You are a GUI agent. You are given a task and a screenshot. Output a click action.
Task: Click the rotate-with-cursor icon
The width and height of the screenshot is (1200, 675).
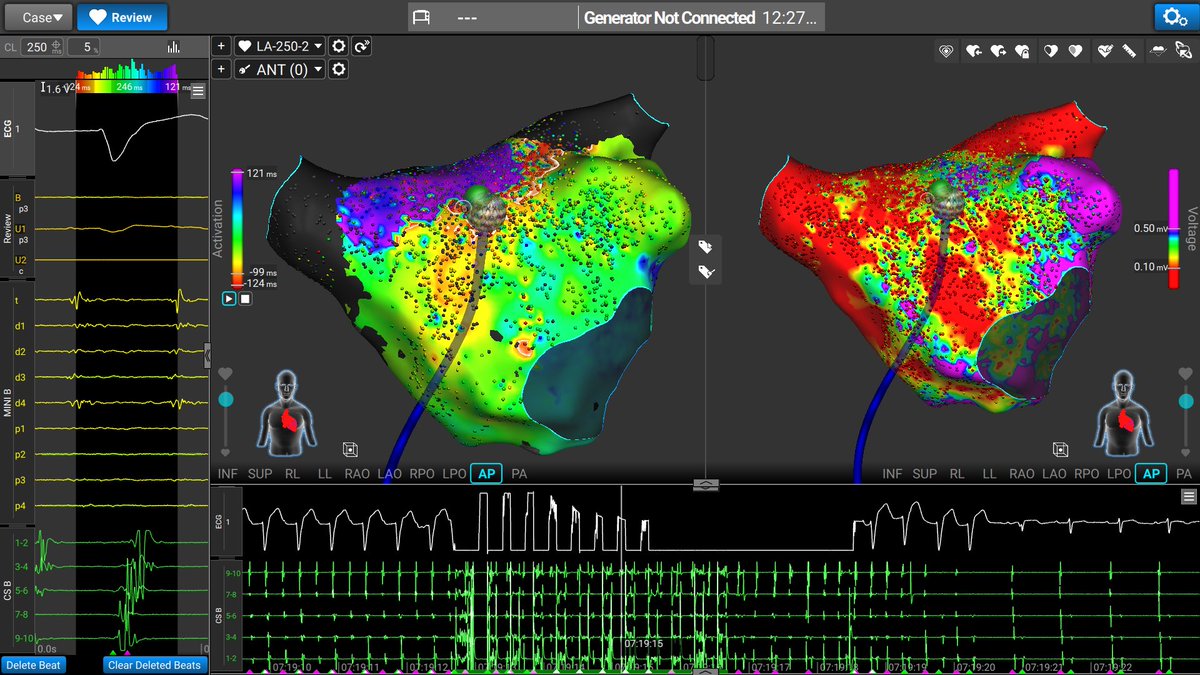[x=1183, y=51]
